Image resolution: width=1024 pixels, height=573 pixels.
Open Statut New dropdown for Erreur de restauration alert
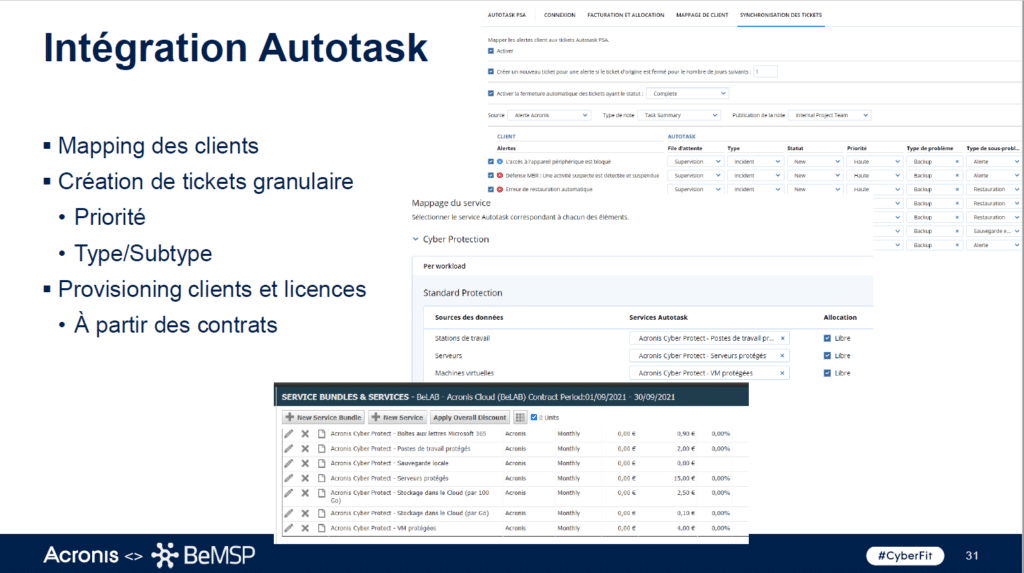click(x=814, y=189)
